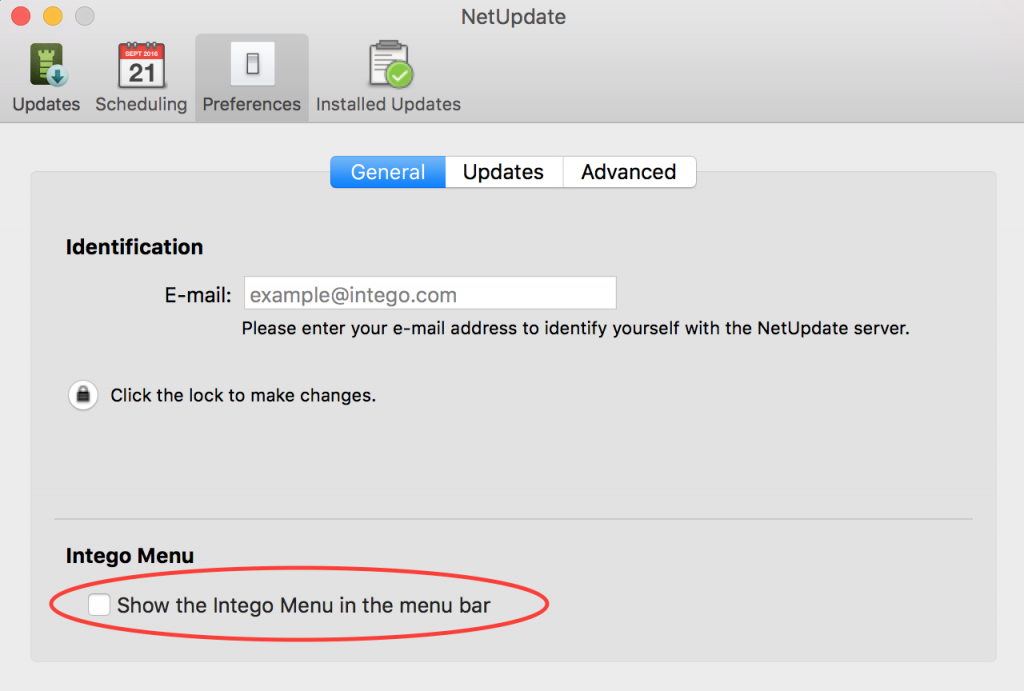
Task: Switch to the General tab
Action: (x=388, y=172)
